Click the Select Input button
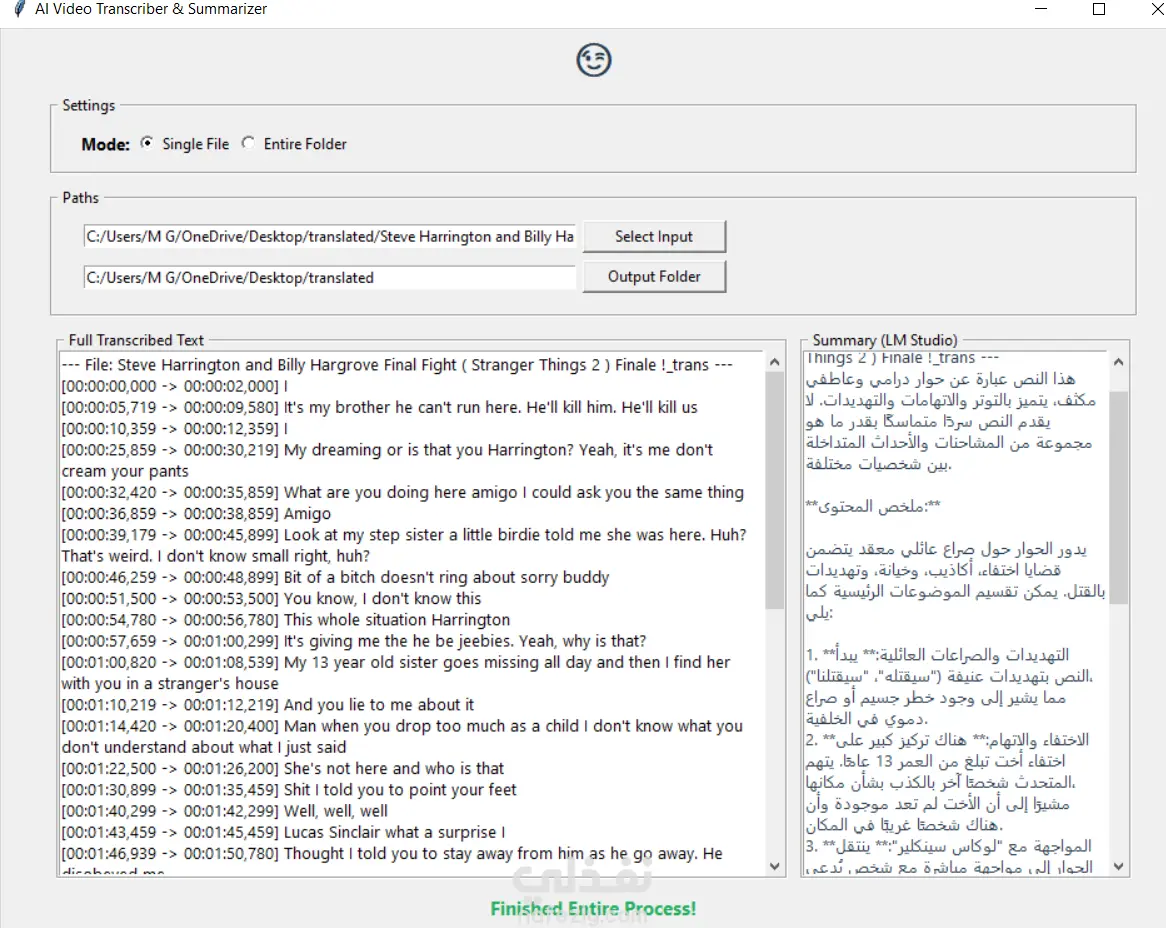 click(654, 236)
